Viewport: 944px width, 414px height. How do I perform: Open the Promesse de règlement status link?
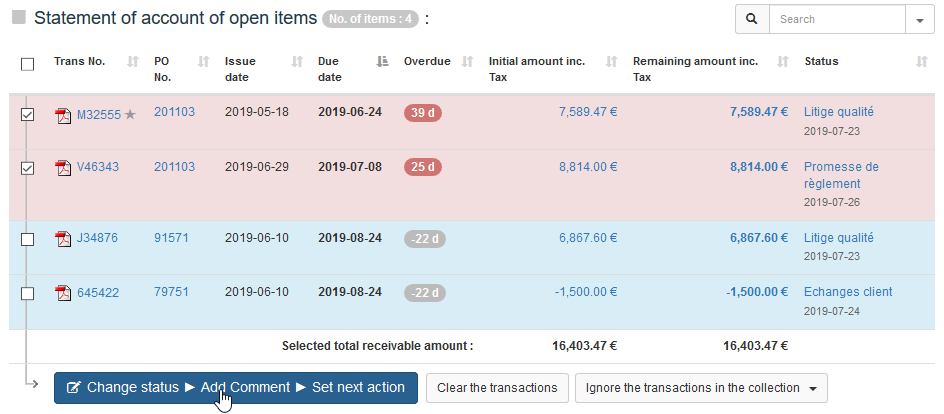(841, 175)
